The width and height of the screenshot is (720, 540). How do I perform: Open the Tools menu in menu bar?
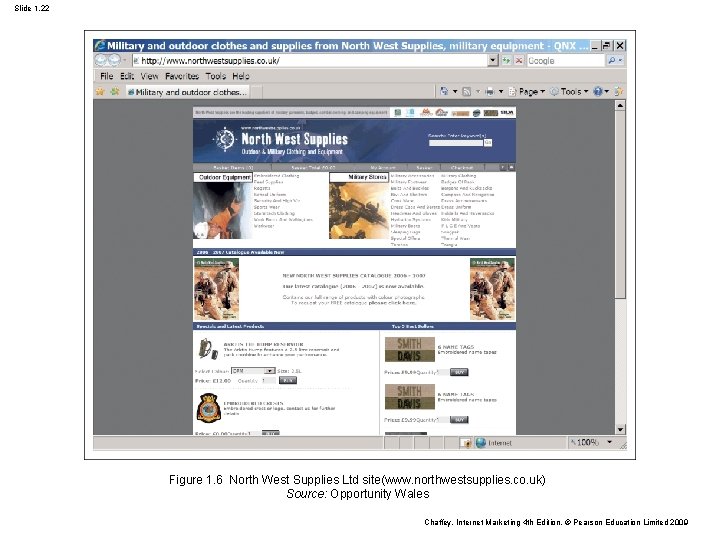pyautogui.click(x=215, y=76)
